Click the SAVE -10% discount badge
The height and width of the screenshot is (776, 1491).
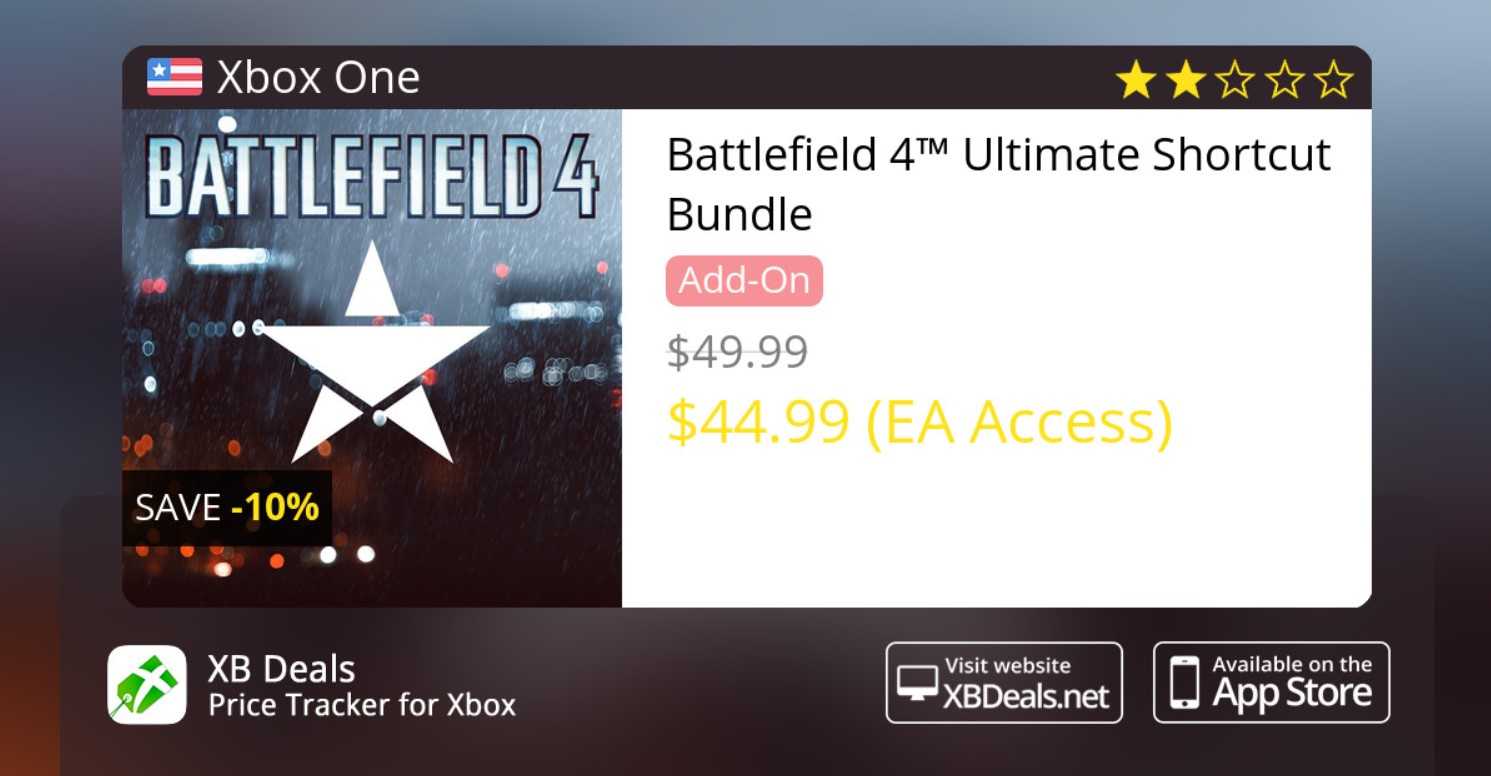coord(227,508)
